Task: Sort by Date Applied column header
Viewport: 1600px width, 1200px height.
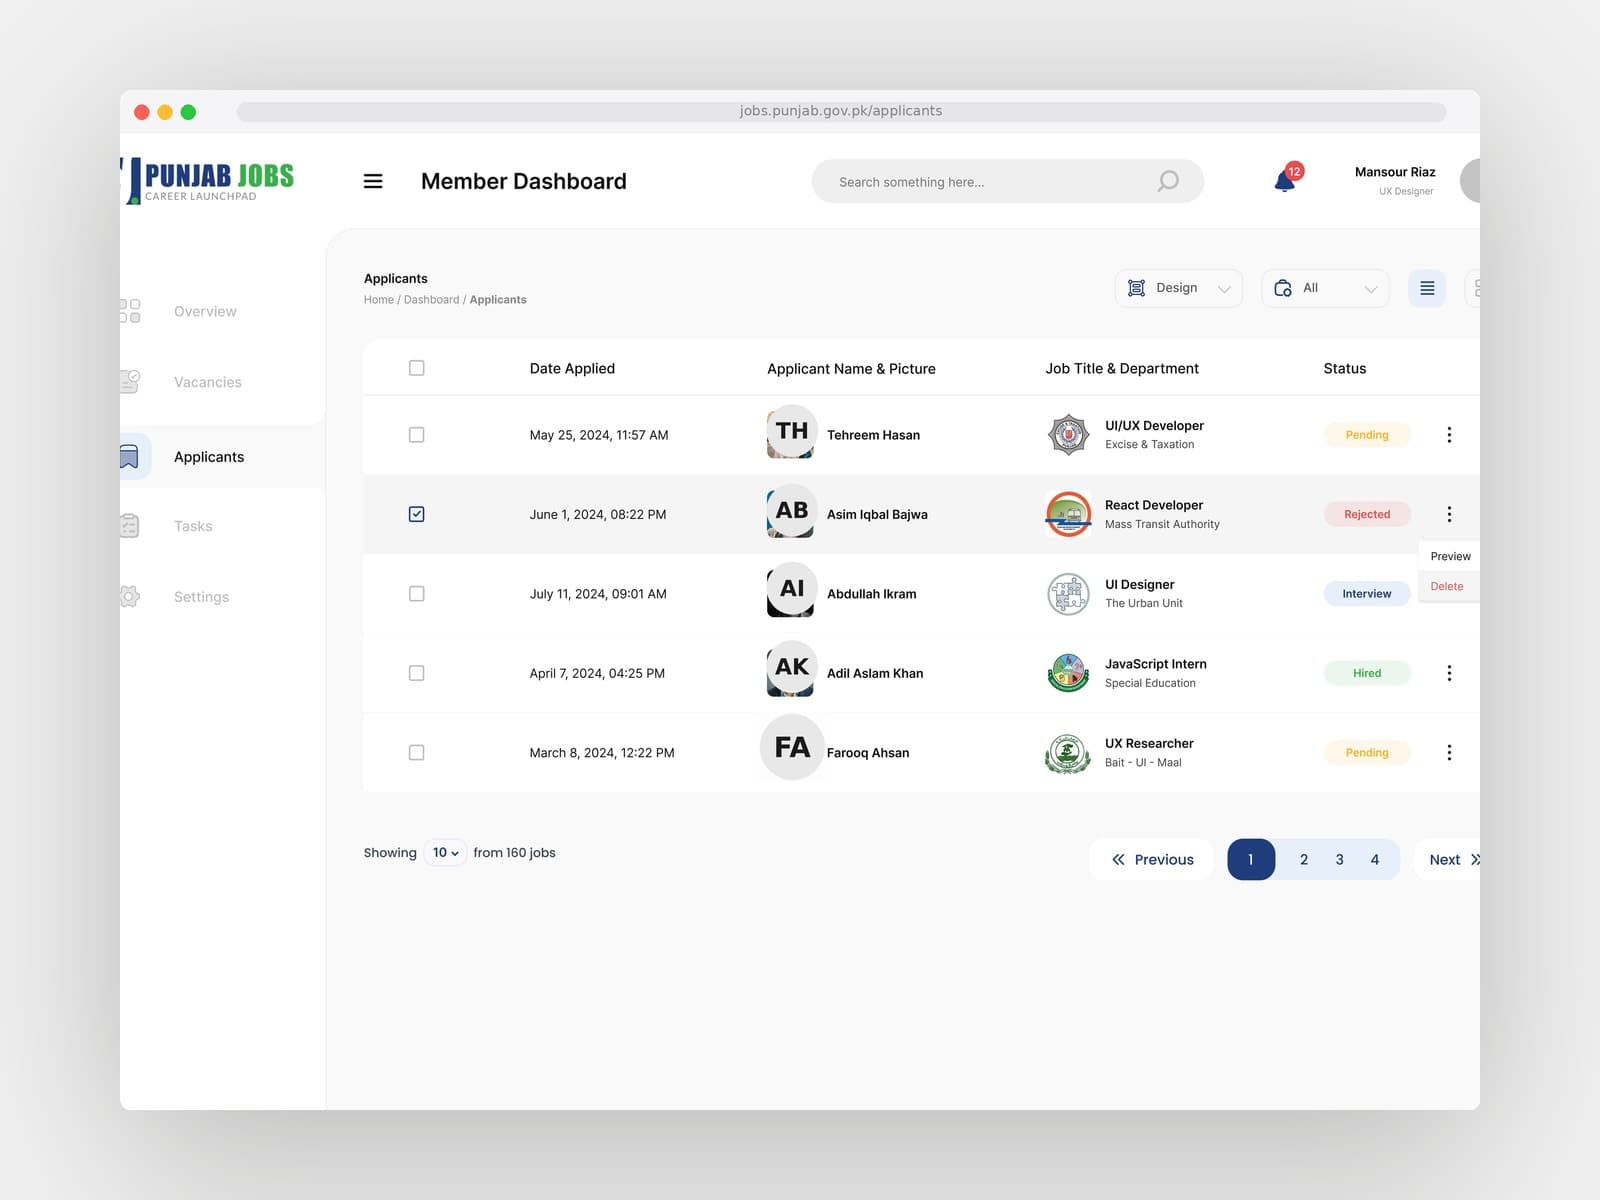Action: click(572, 368)
